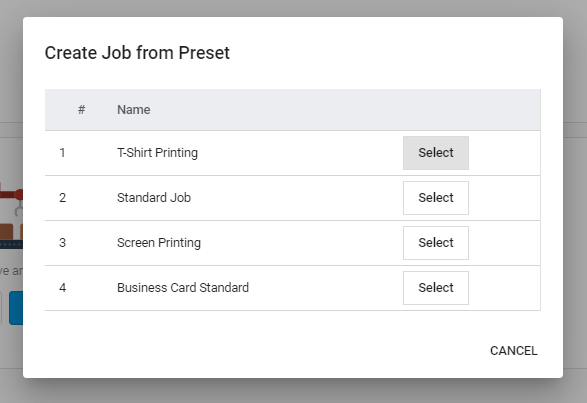Image resolution: width=587 pixels, height=403 pixels.
Task: Click row number 1 in the table
Action: (62, 153)
